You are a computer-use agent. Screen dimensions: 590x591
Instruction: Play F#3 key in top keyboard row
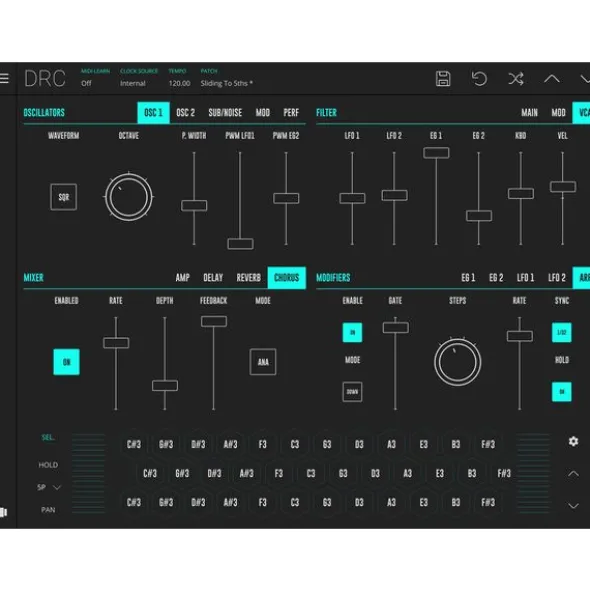click(x=488, y=444)
